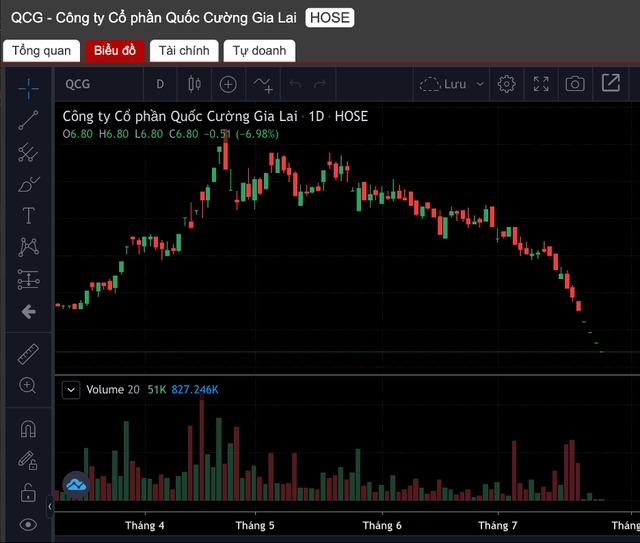Open the Tài chính tab
The image size is (640, 543).
(184, 50)
